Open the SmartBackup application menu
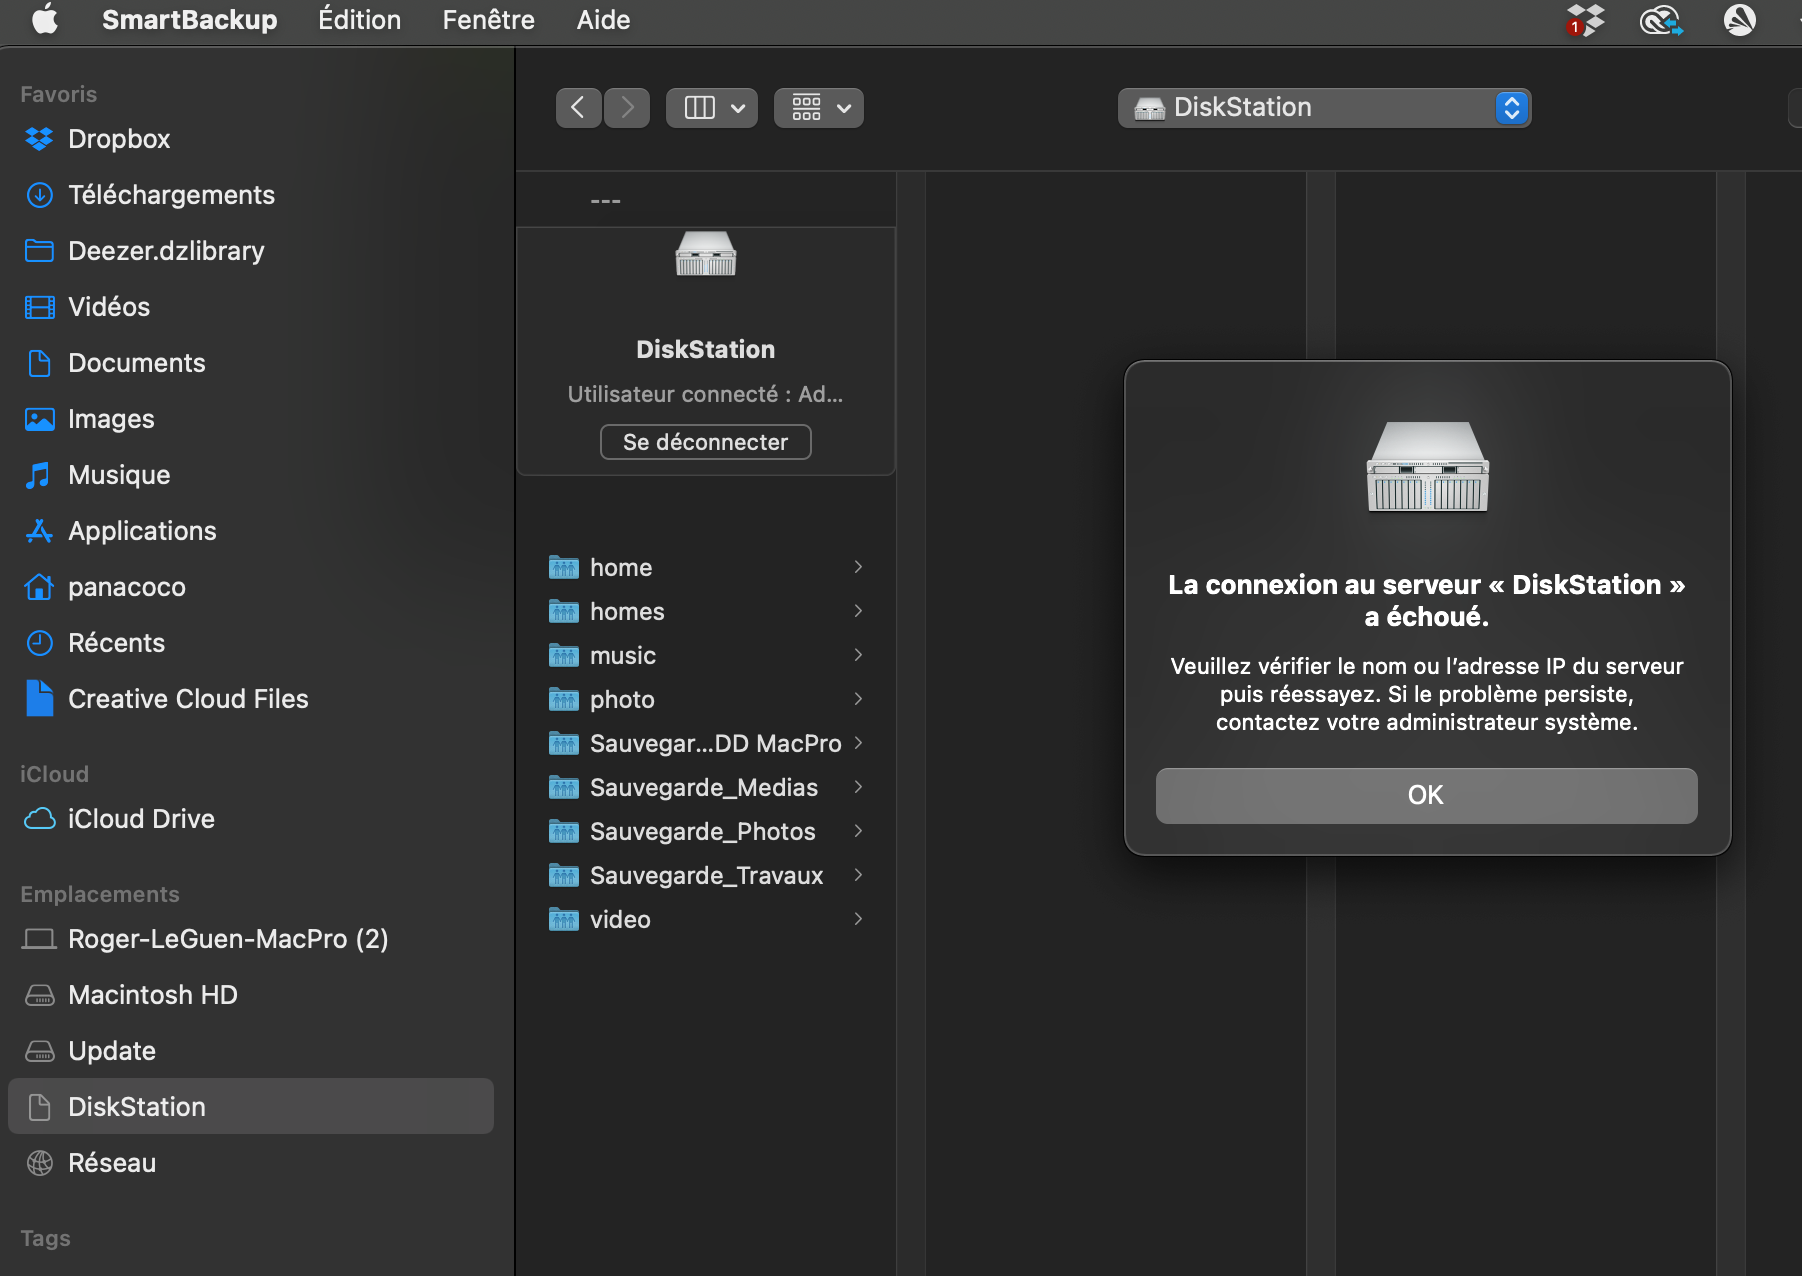 (189, 20)
